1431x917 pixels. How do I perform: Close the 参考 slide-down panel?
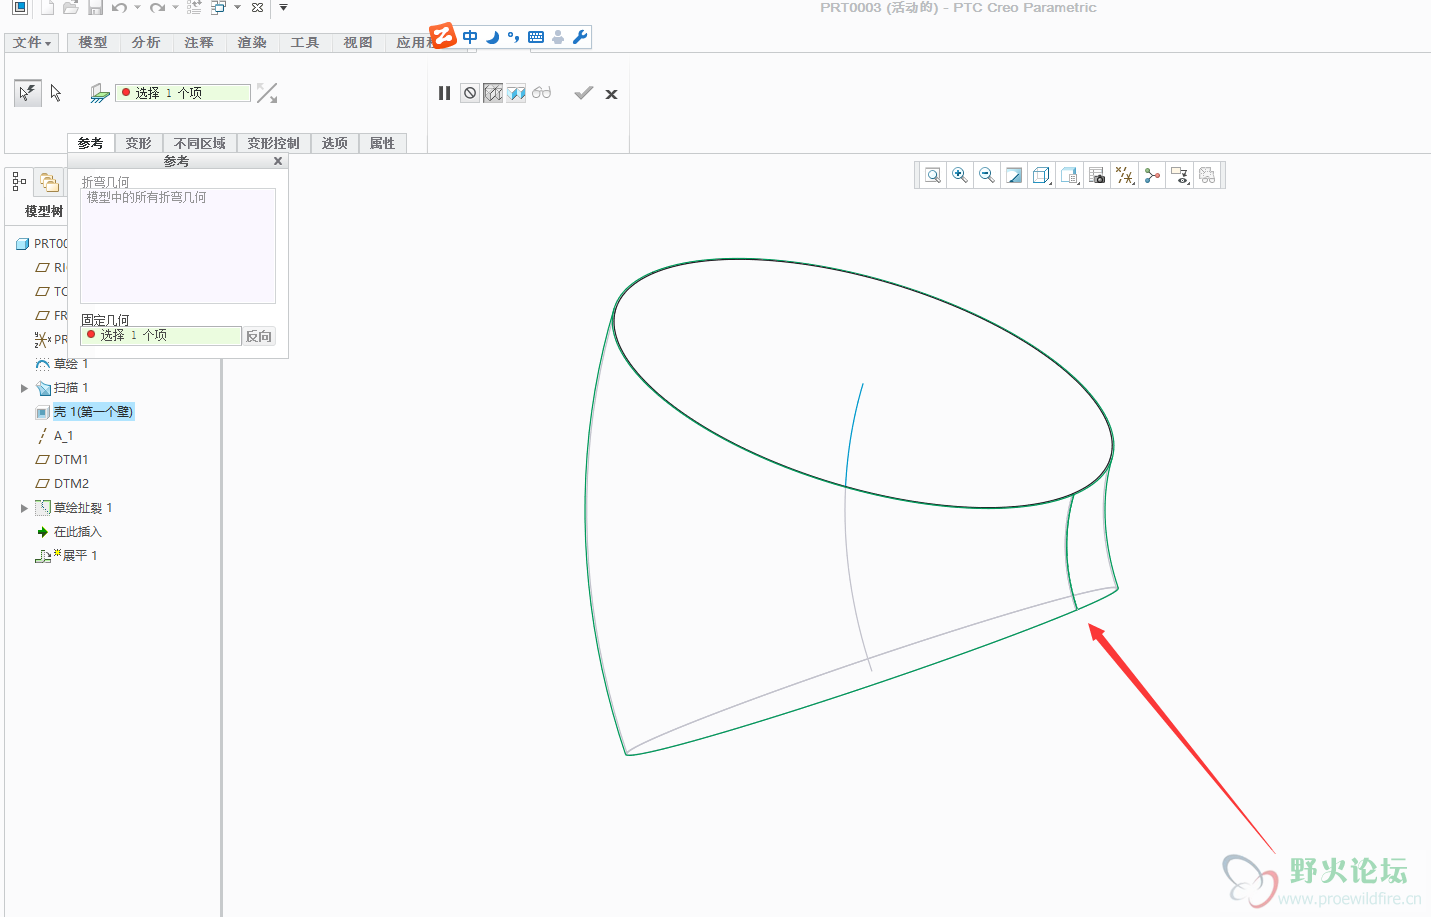(278, 161)
